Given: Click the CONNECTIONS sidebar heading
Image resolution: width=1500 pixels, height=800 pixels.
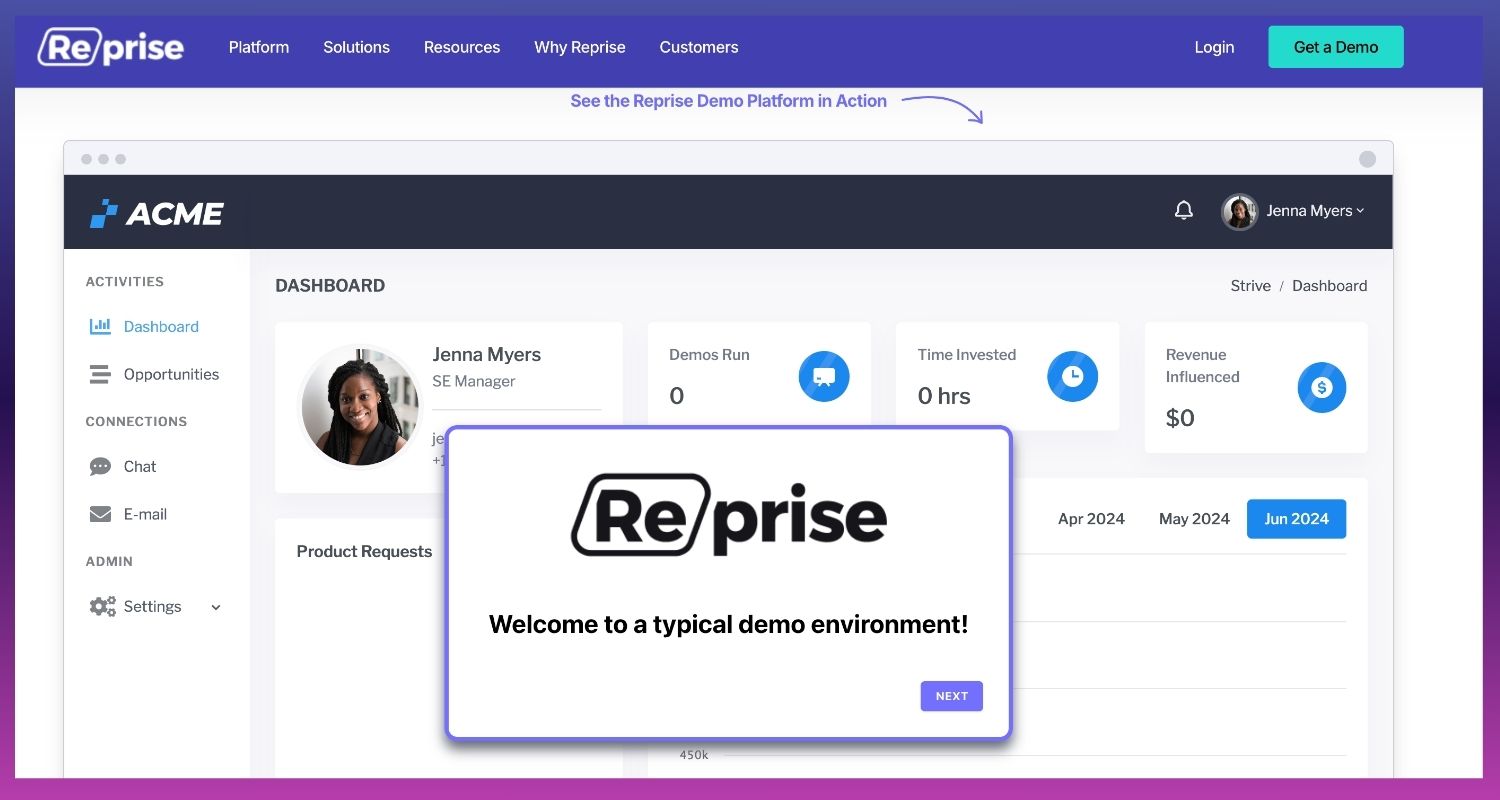Looking at the screenshot, I should tap(136, 422).
